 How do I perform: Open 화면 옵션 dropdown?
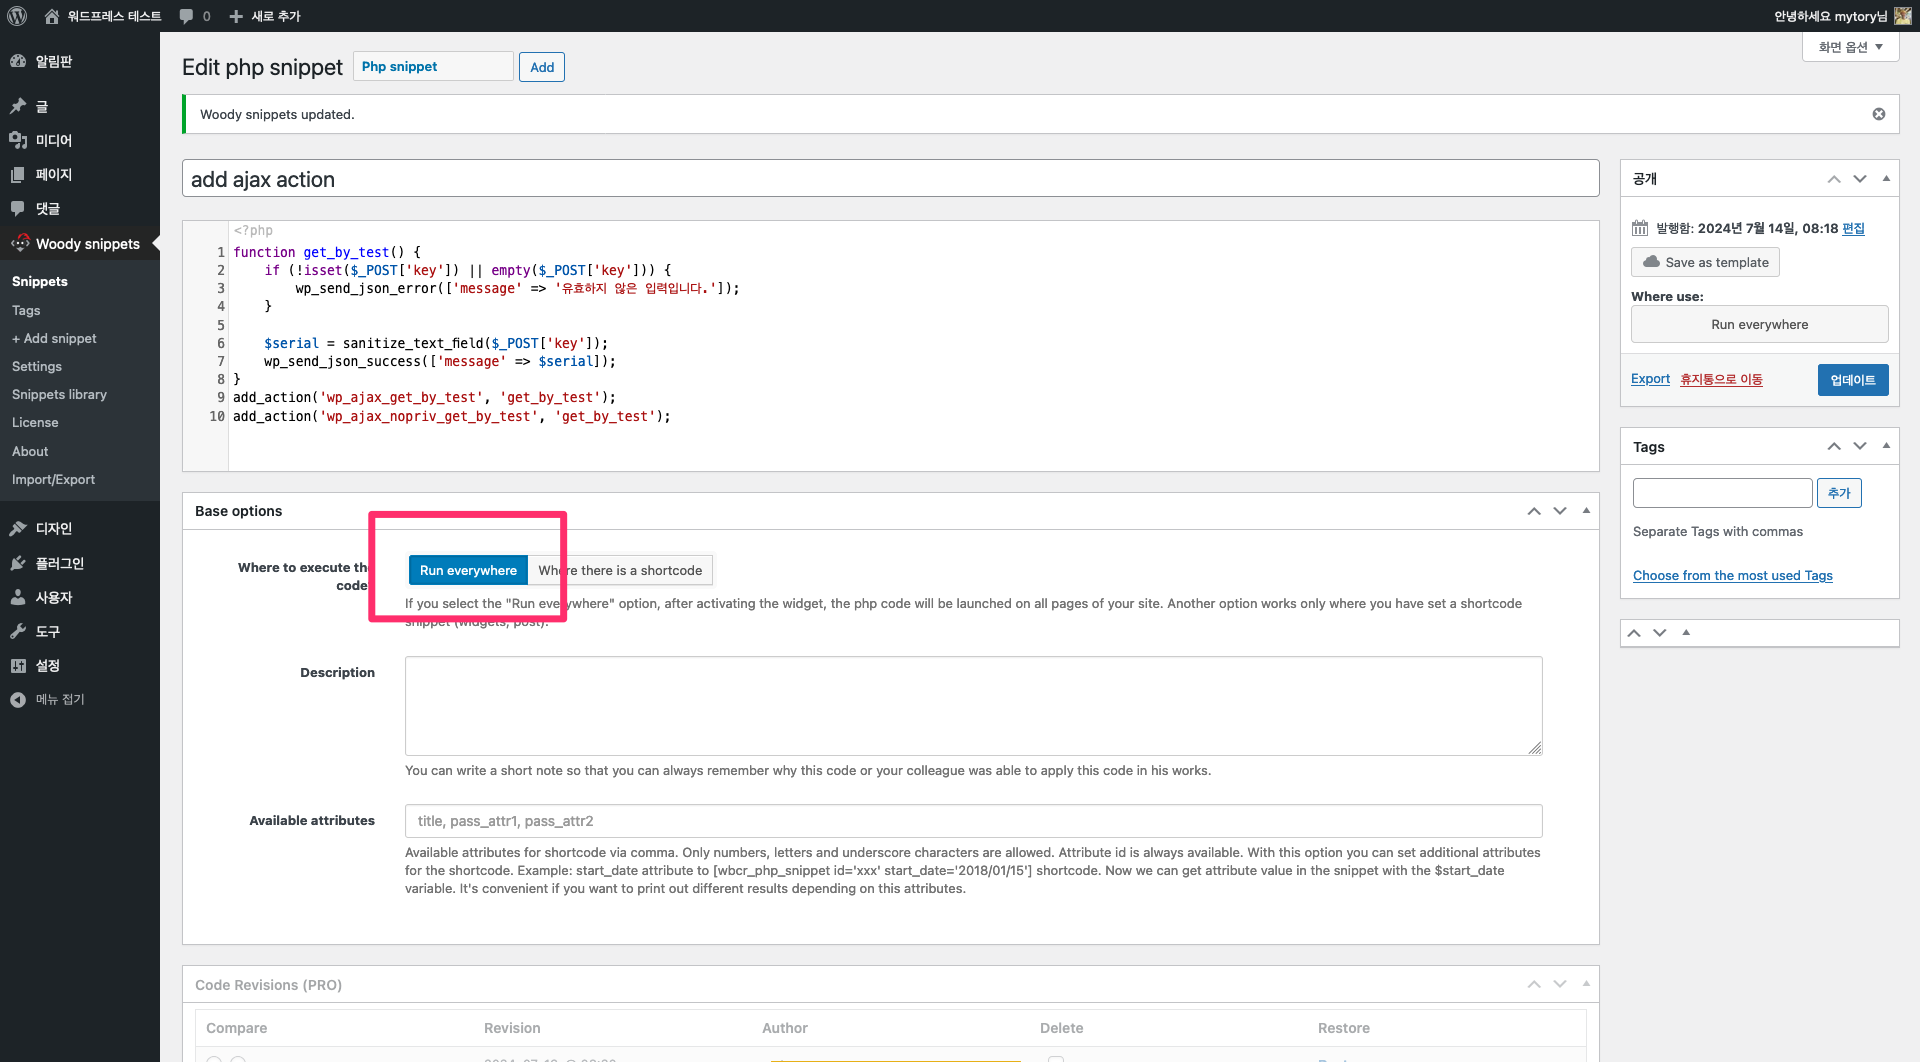pos(1850,47)
